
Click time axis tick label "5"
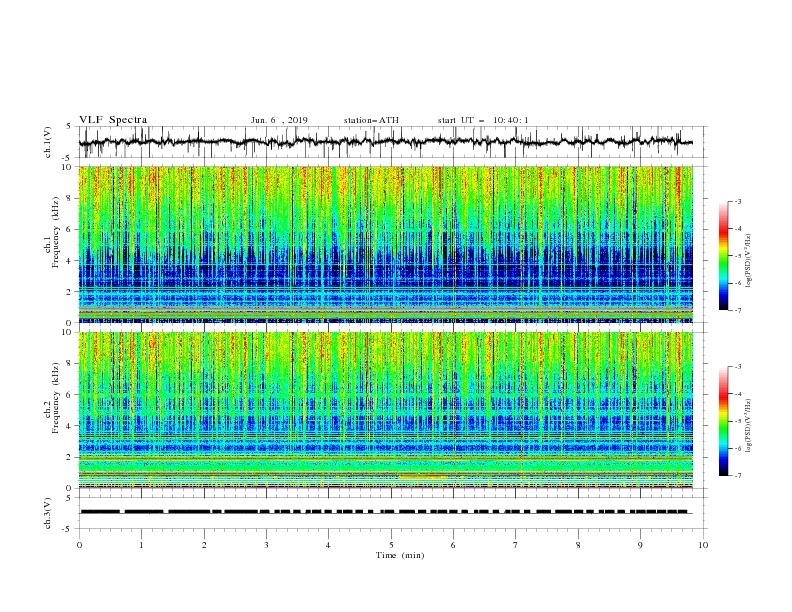click(391, 545)
